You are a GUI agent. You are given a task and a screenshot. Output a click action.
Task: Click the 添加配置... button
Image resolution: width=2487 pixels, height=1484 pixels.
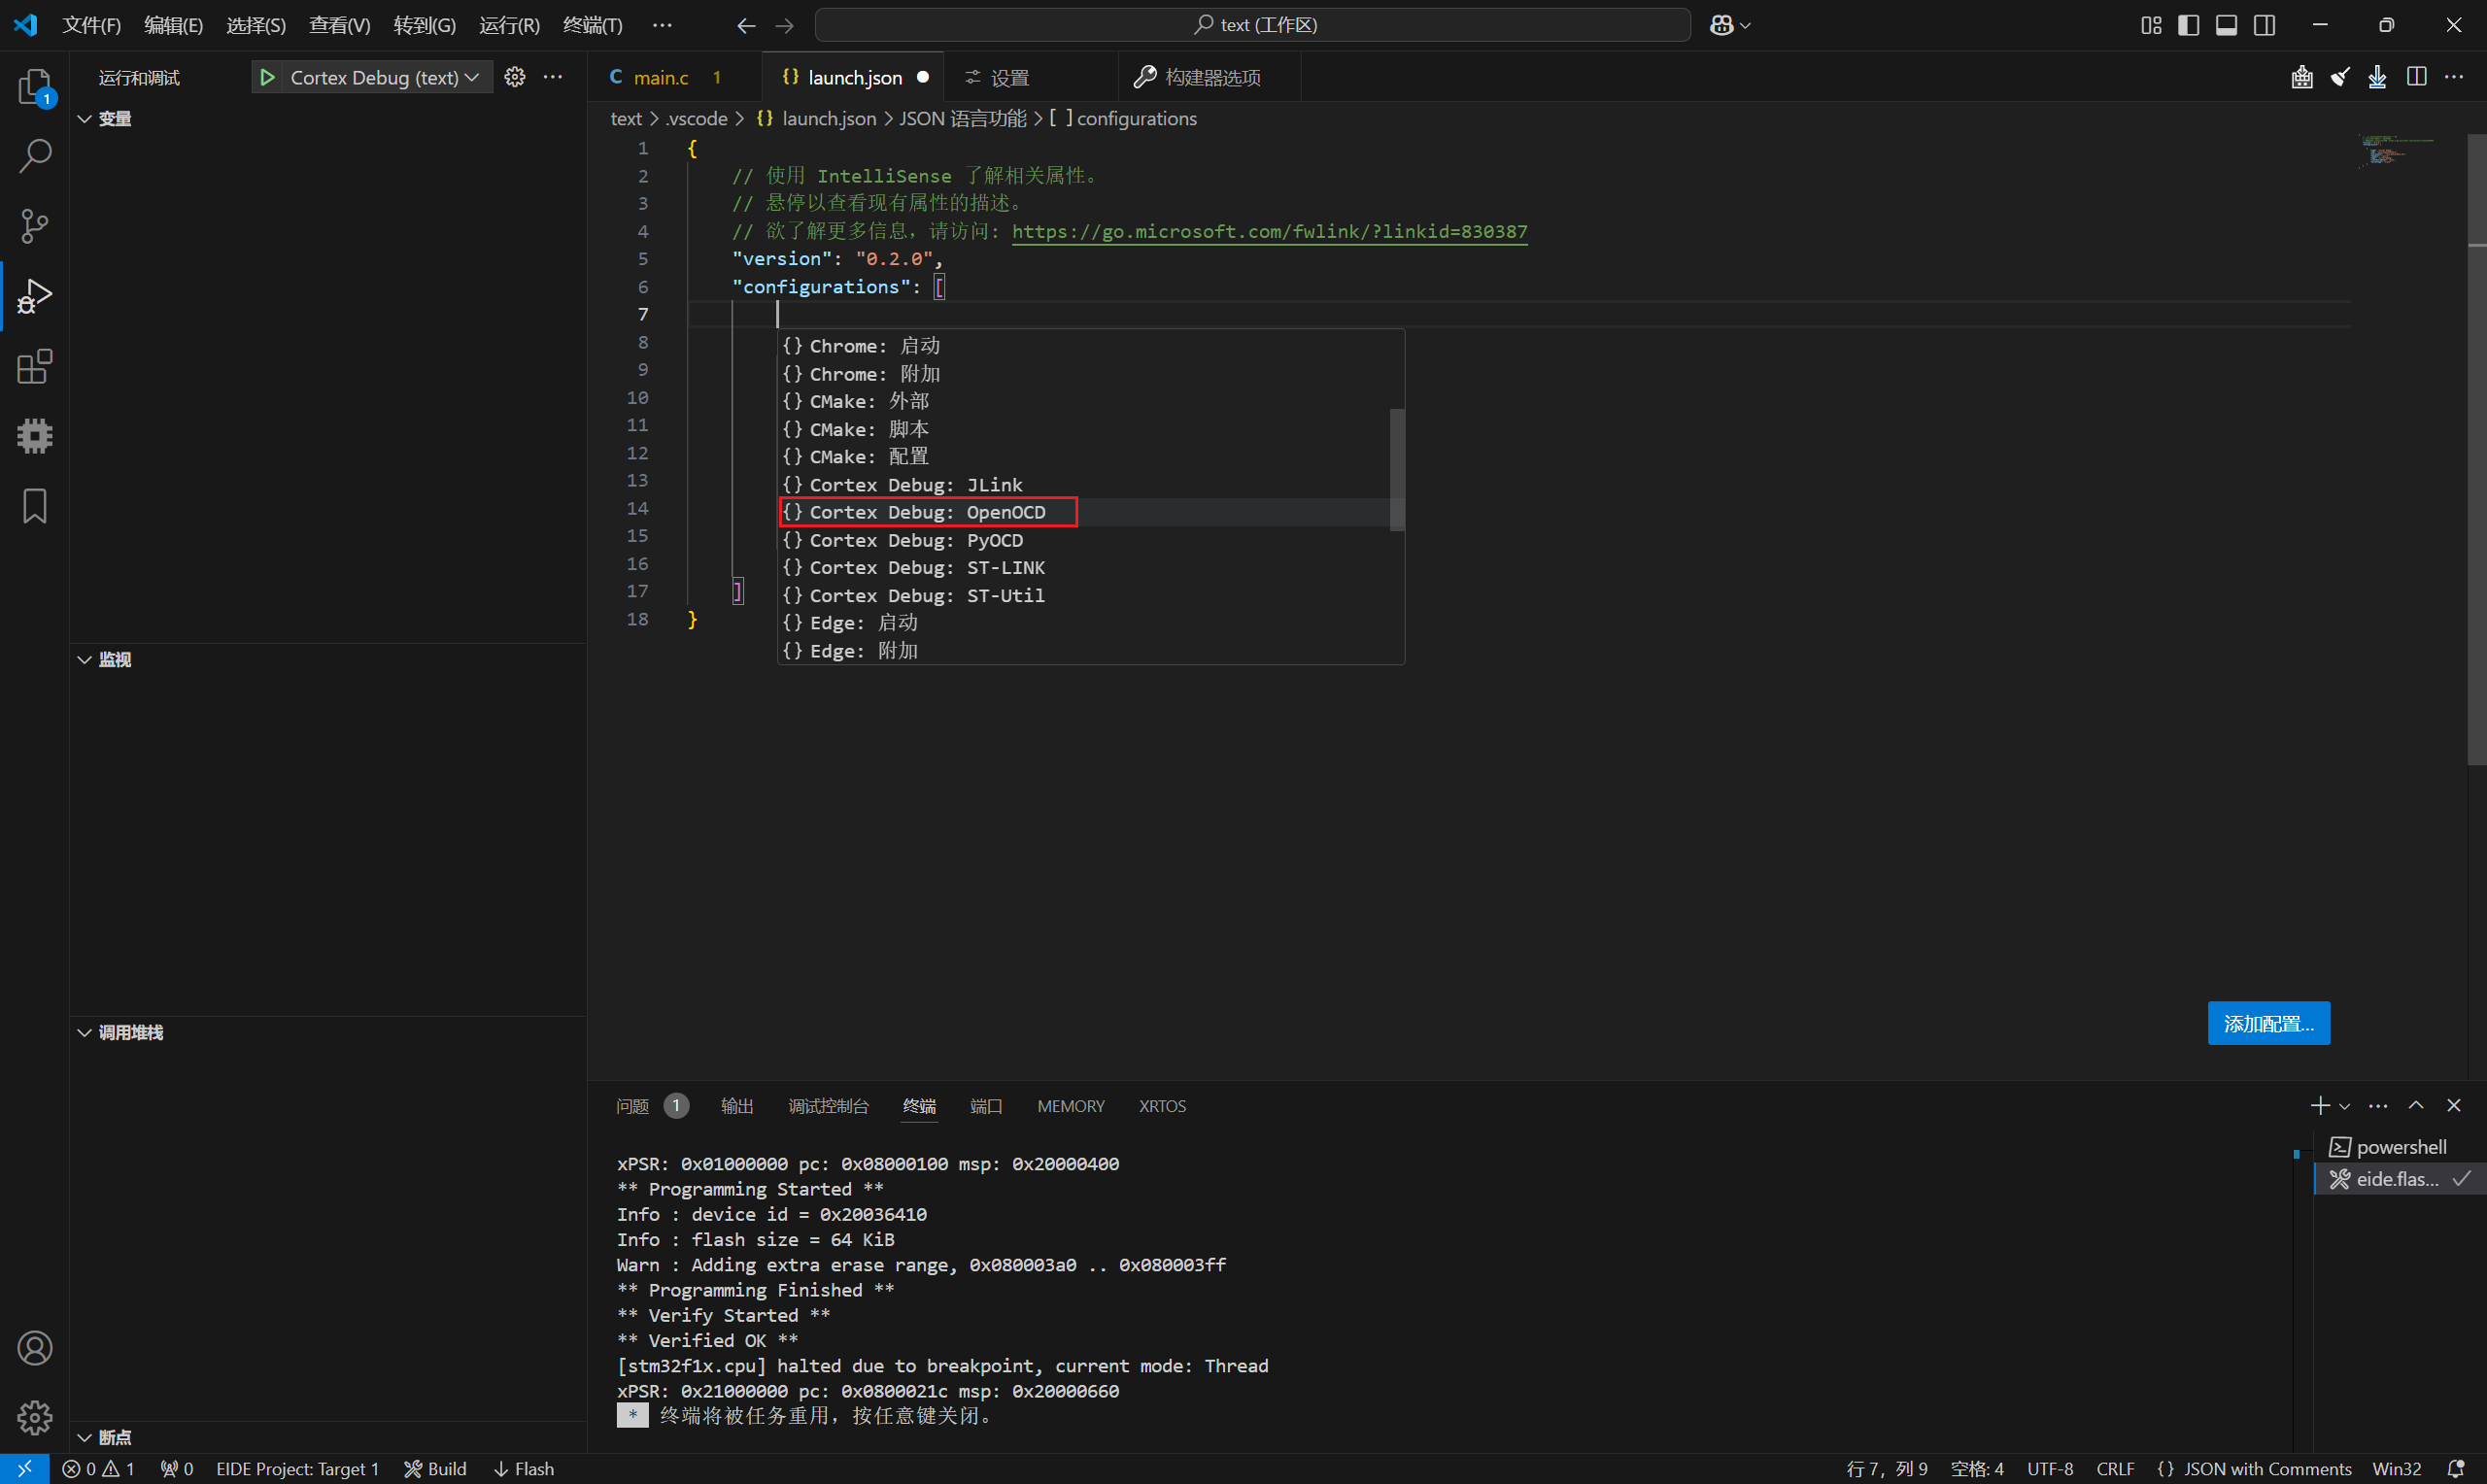click(x=2268, y=1023)
